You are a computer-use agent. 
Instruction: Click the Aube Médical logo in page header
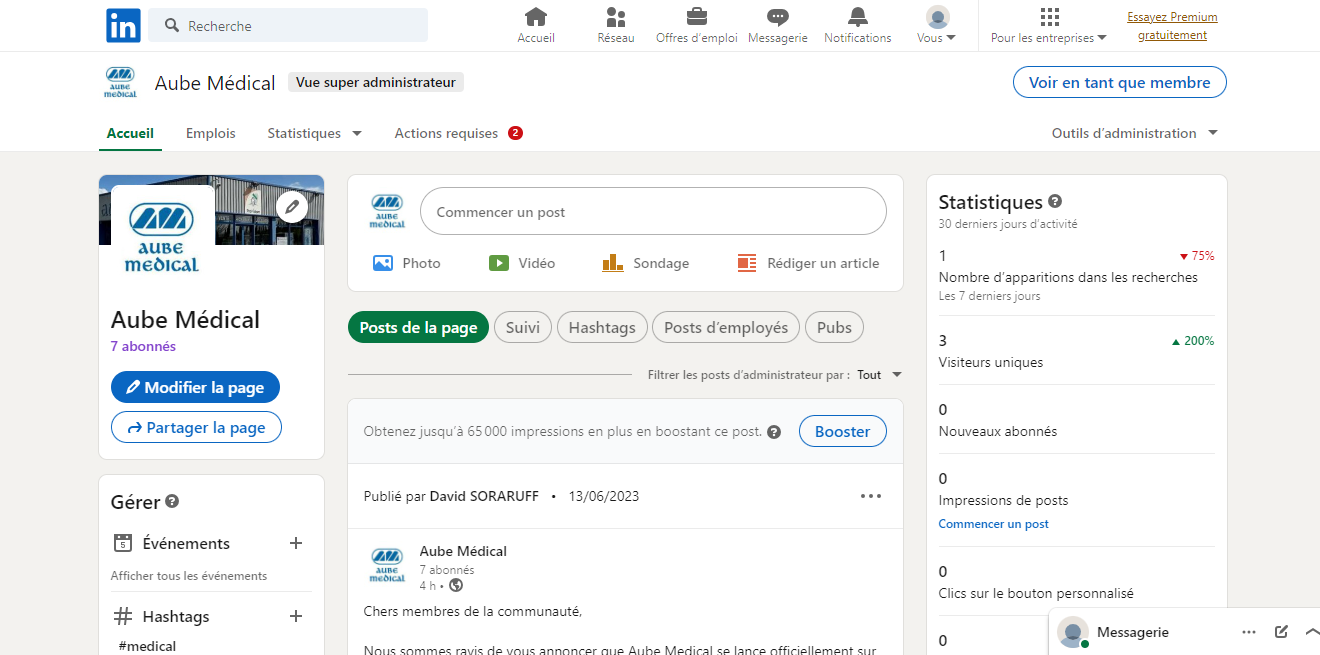click(x=121, y=83)
